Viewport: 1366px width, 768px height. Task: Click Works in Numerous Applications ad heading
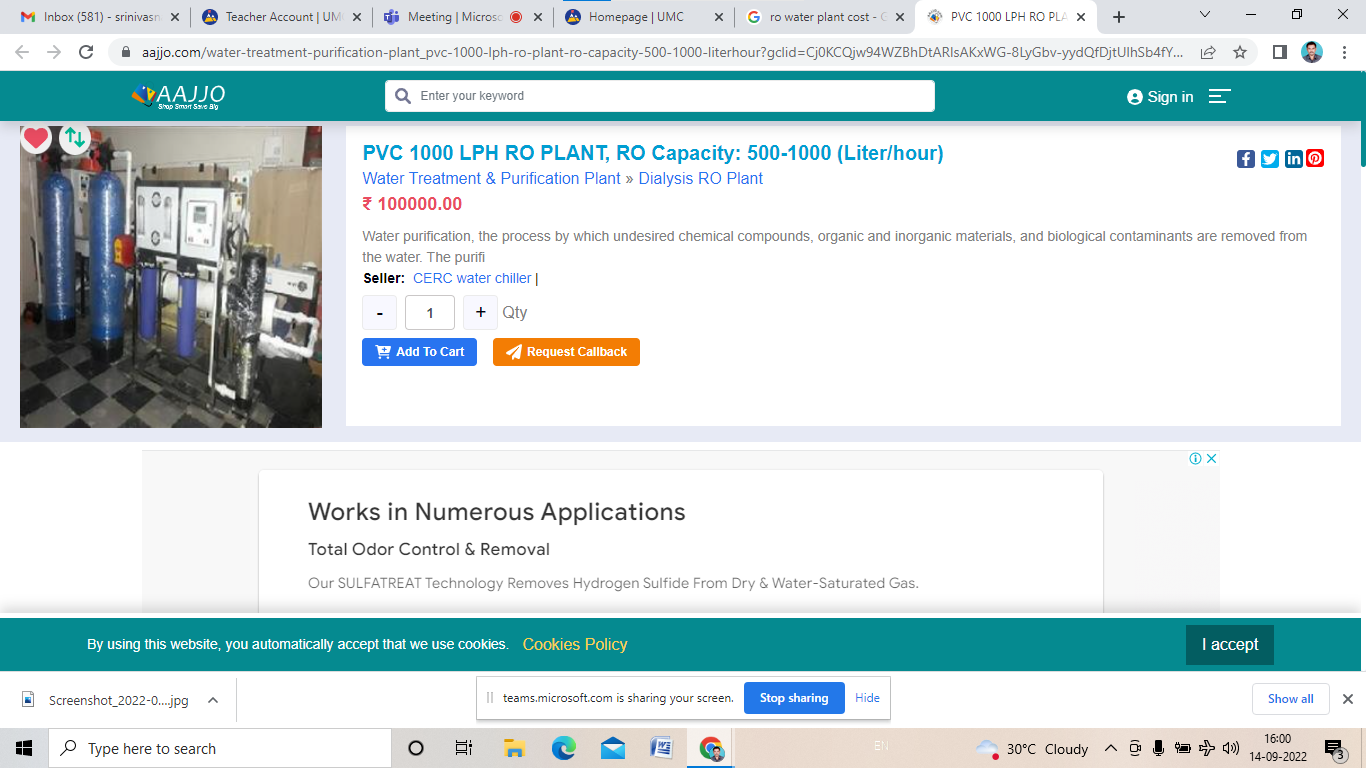497,512
